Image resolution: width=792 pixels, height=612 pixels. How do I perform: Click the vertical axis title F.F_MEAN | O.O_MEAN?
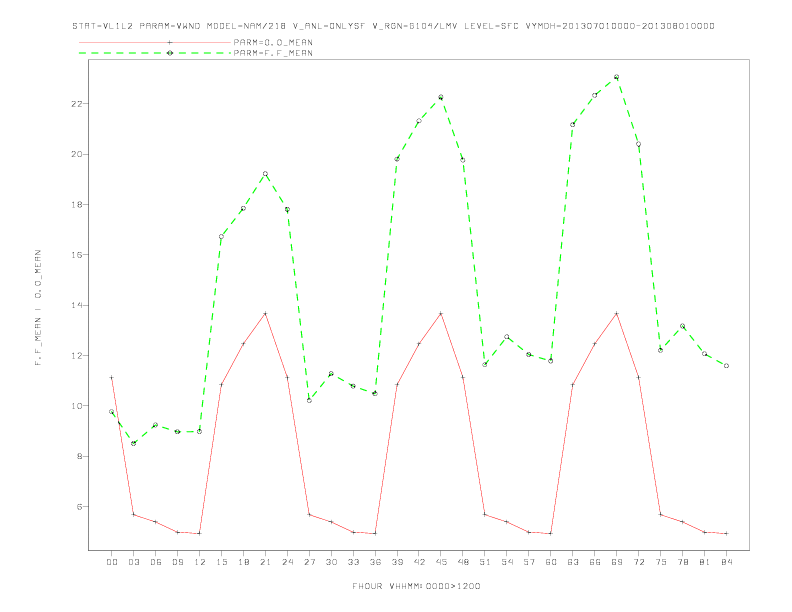pos(38,308)
